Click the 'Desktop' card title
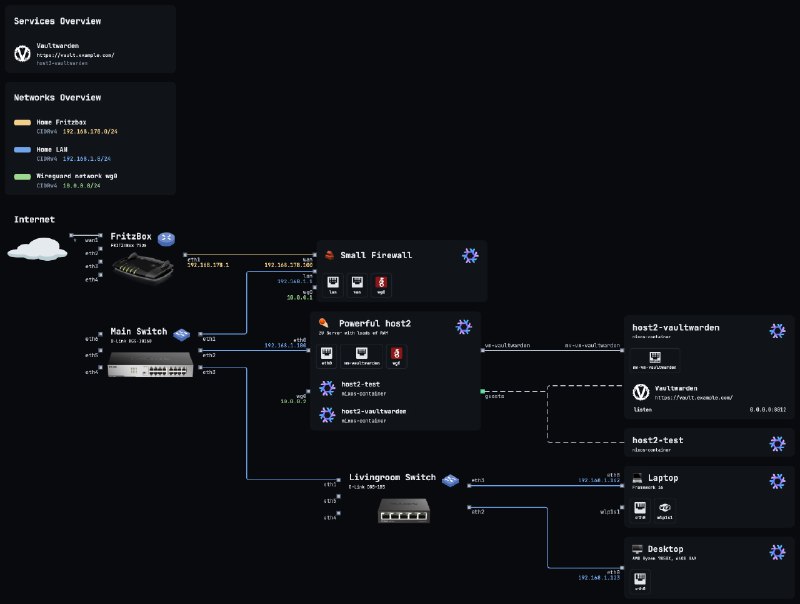The width and height of the screenshot is (800, 604). (665, 549)
